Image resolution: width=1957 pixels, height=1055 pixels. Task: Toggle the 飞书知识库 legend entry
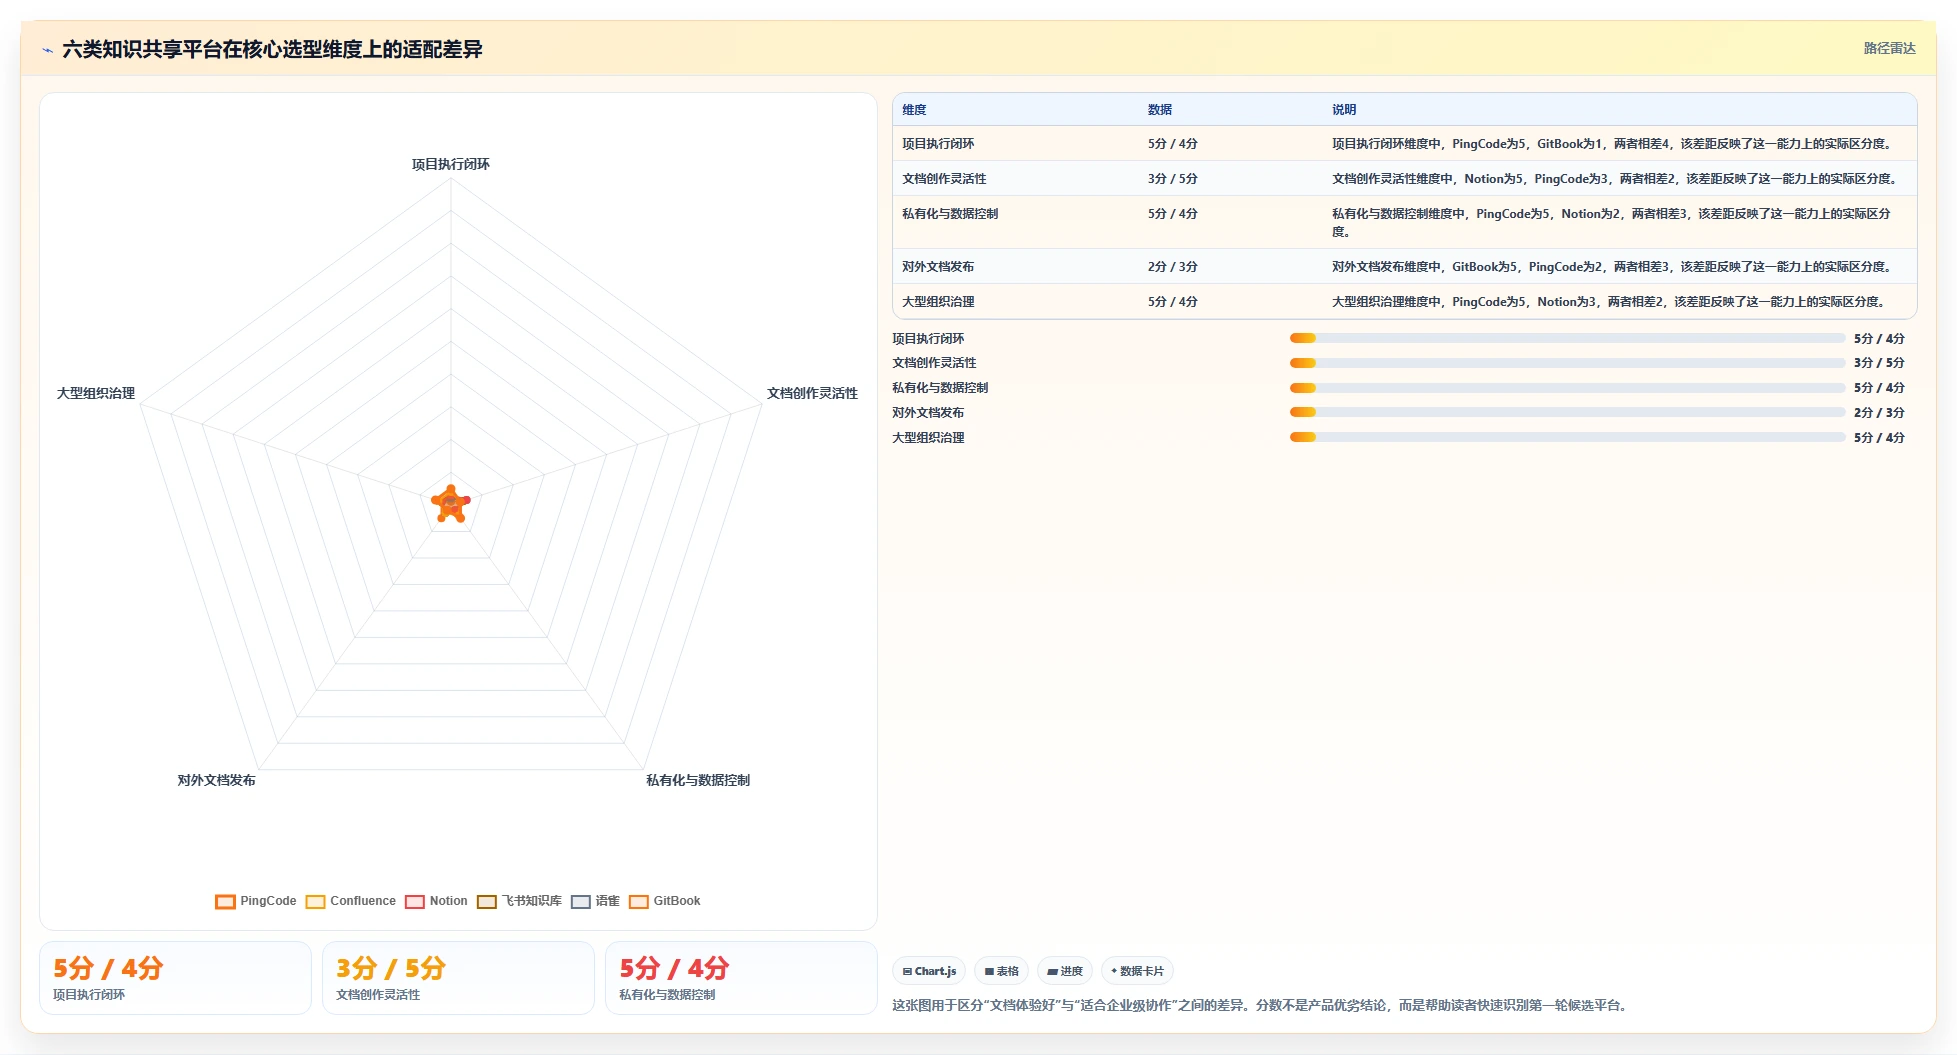pyautogui.click(x=520, y=901)
